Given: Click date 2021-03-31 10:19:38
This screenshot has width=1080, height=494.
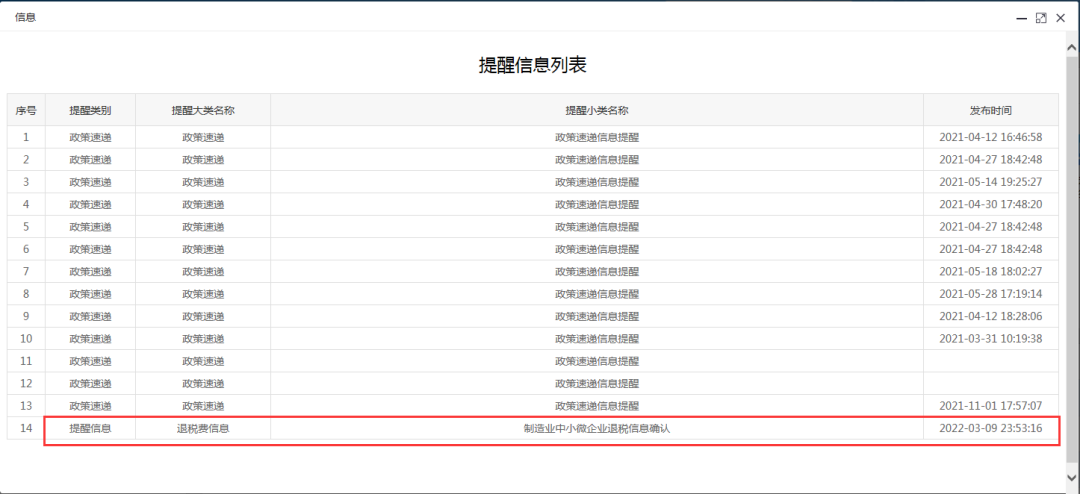Looking at the screenshot, I should coord(990,339).
